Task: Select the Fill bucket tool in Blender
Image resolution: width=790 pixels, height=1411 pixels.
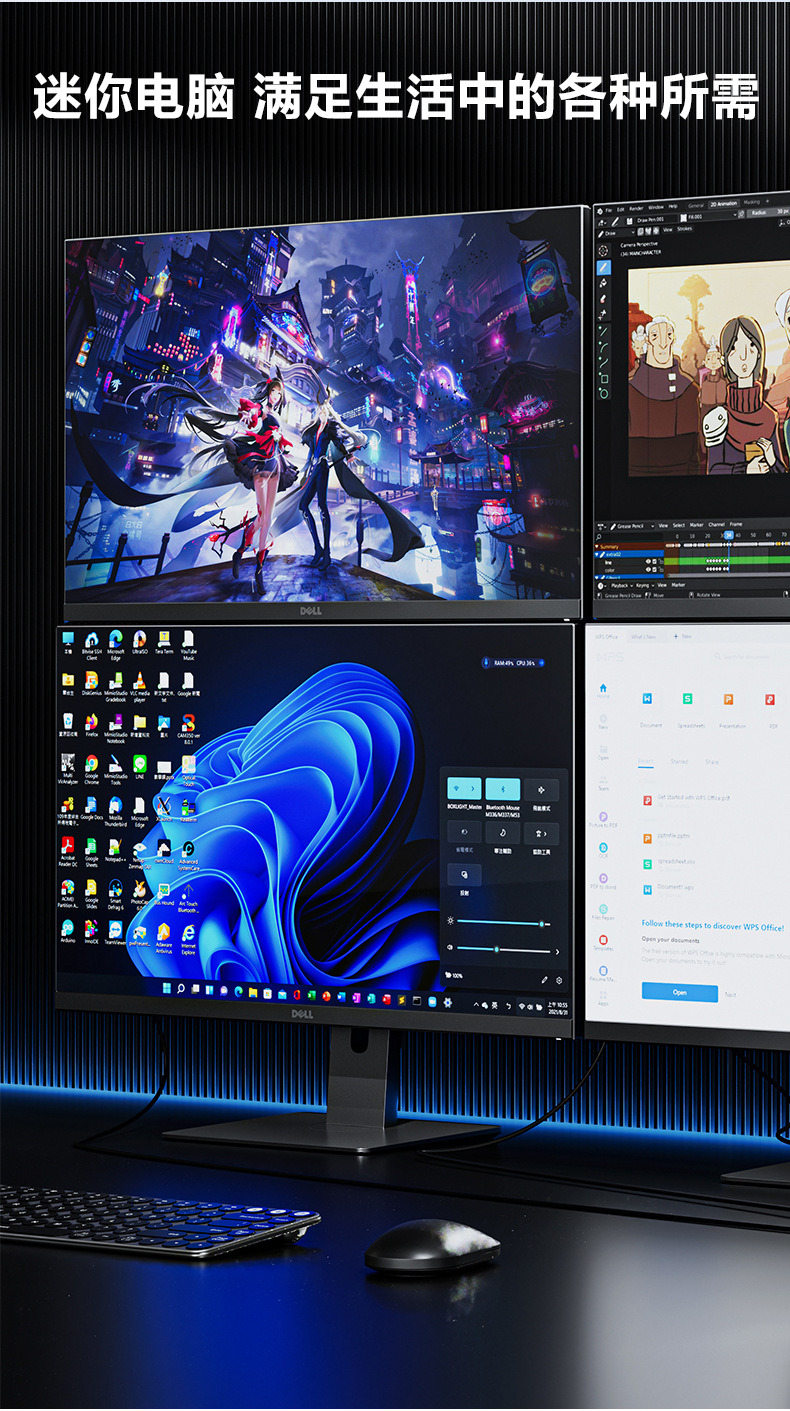Action: (604, 283)
